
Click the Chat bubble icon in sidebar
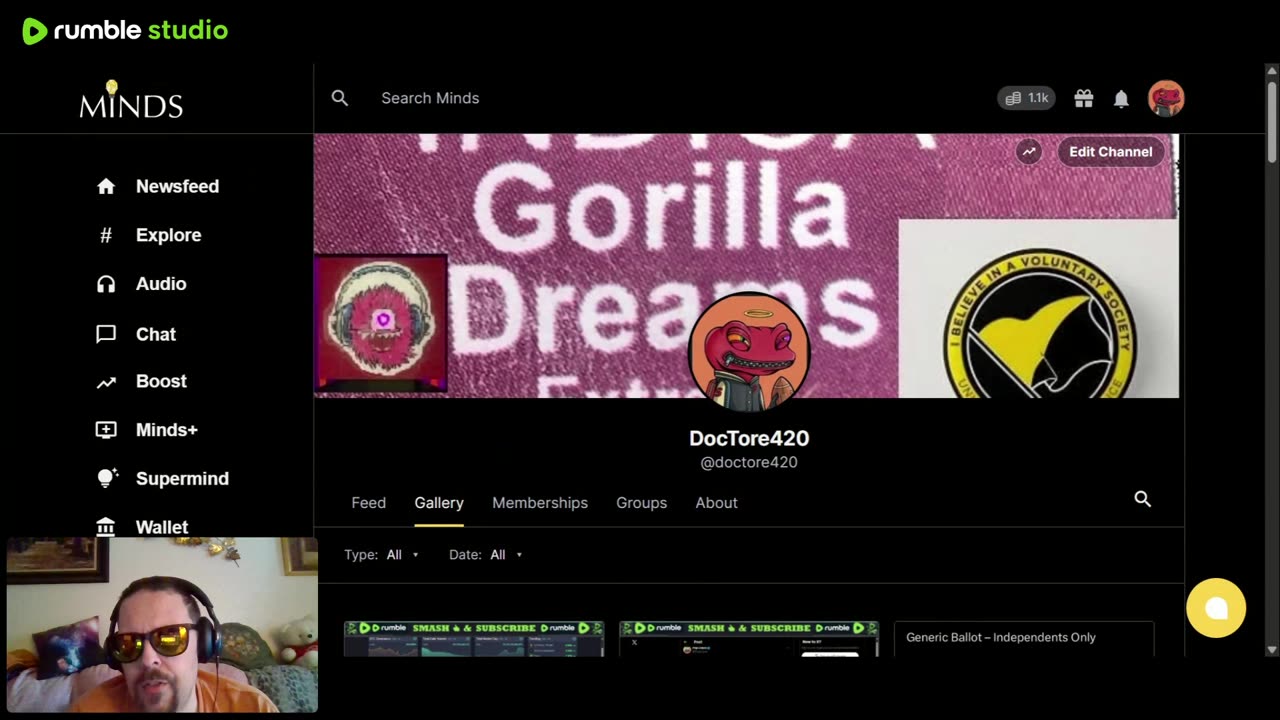(x=106, y=334)
